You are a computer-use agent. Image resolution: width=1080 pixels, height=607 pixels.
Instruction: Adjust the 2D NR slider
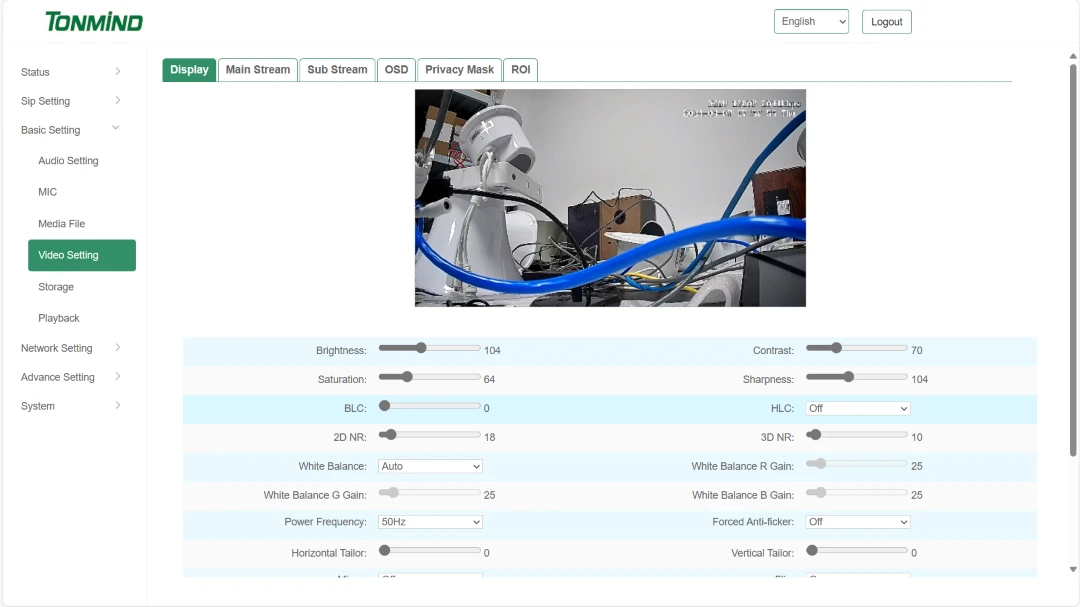429,435
